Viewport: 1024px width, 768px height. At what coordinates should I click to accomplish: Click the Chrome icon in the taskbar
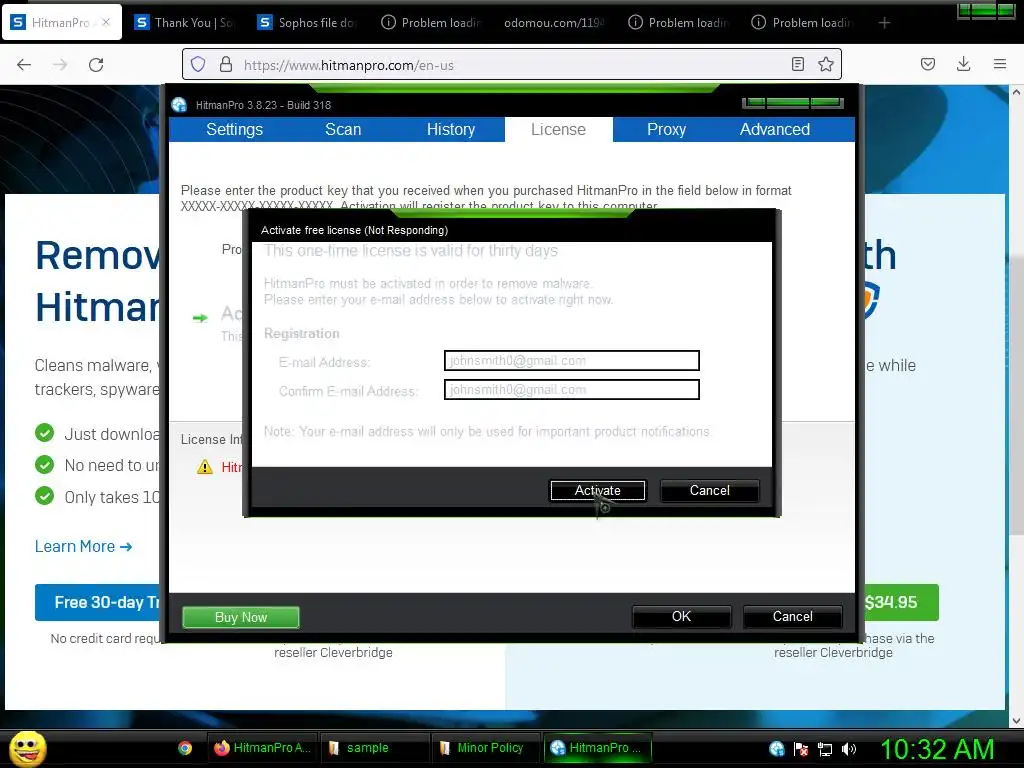185,748
